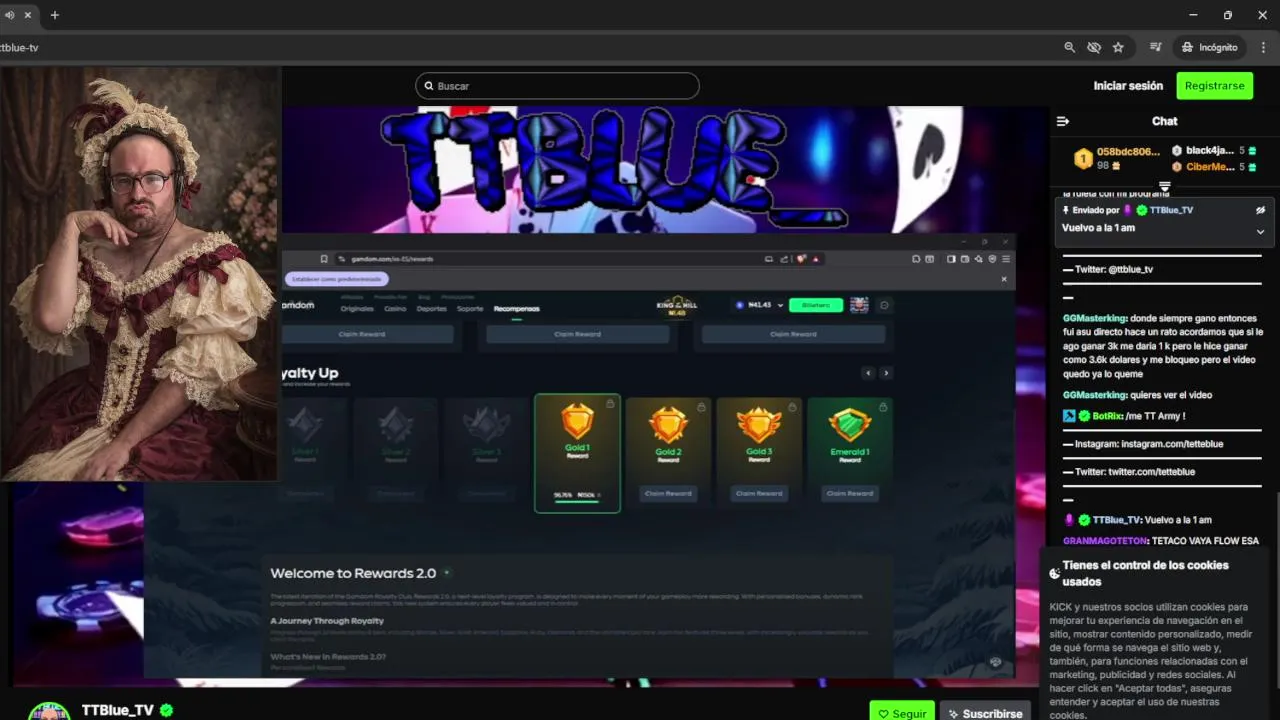Viewport: 1280px width, 720px height.
Task: Click Claim Reward under Gold 2
Action: pyautogui.click(x=668, y=493)
